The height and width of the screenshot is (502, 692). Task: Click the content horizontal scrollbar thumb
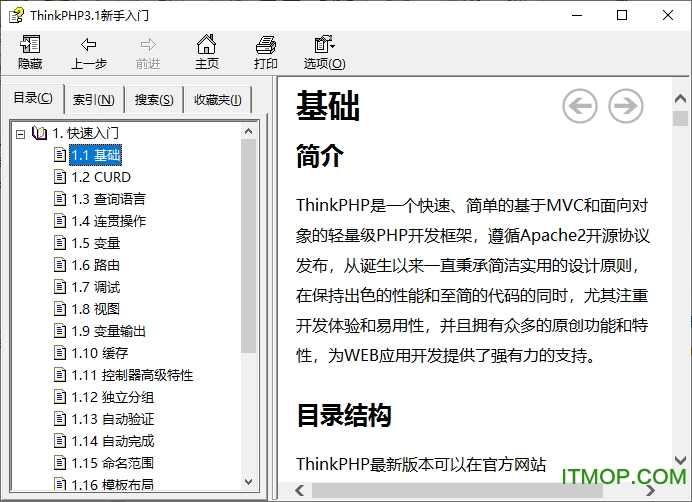(457, 490)
